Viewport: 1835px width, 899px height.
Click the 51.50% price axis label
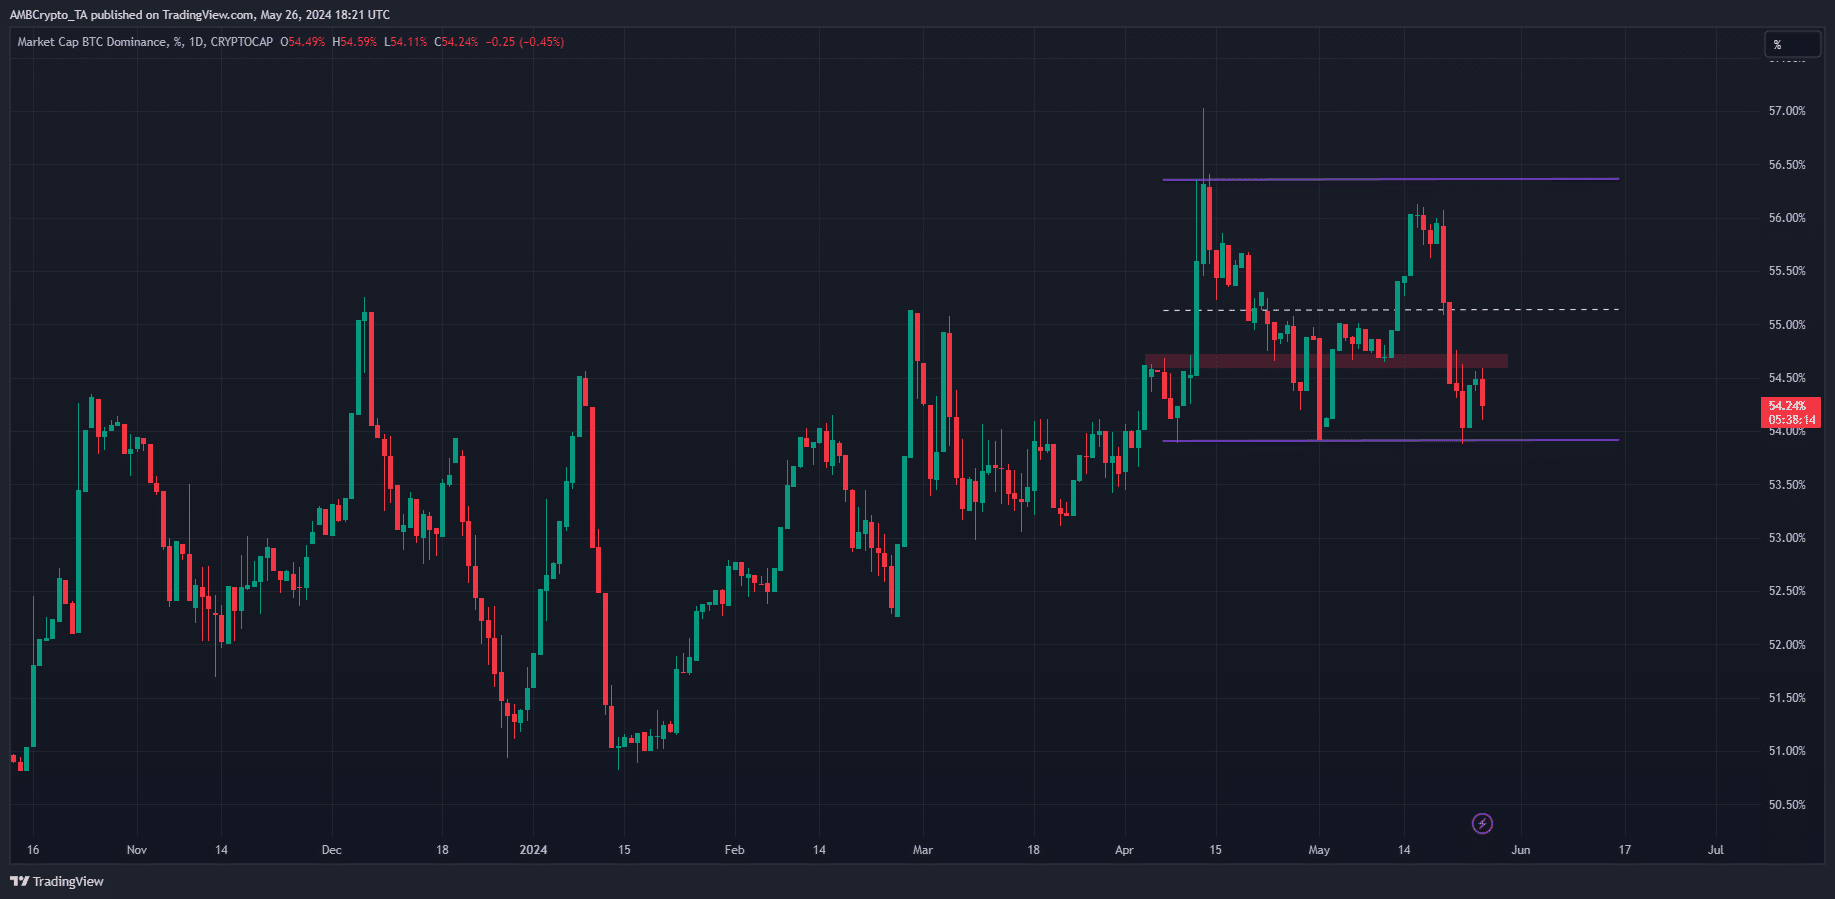[x=1787, y=698]
